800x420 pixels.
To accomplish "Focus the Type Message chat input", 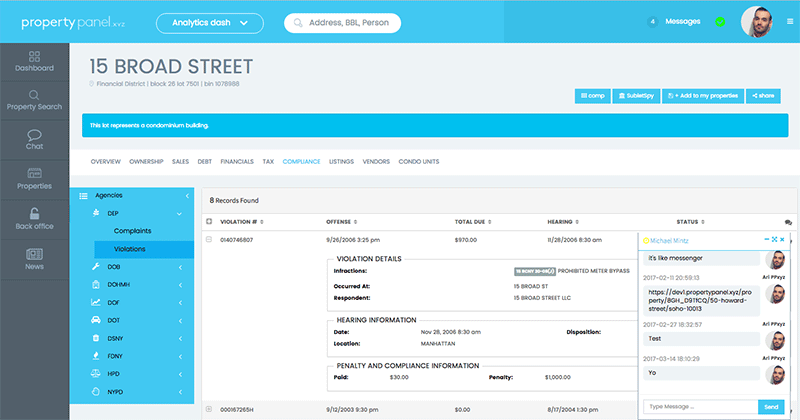I will coord(698,407).
